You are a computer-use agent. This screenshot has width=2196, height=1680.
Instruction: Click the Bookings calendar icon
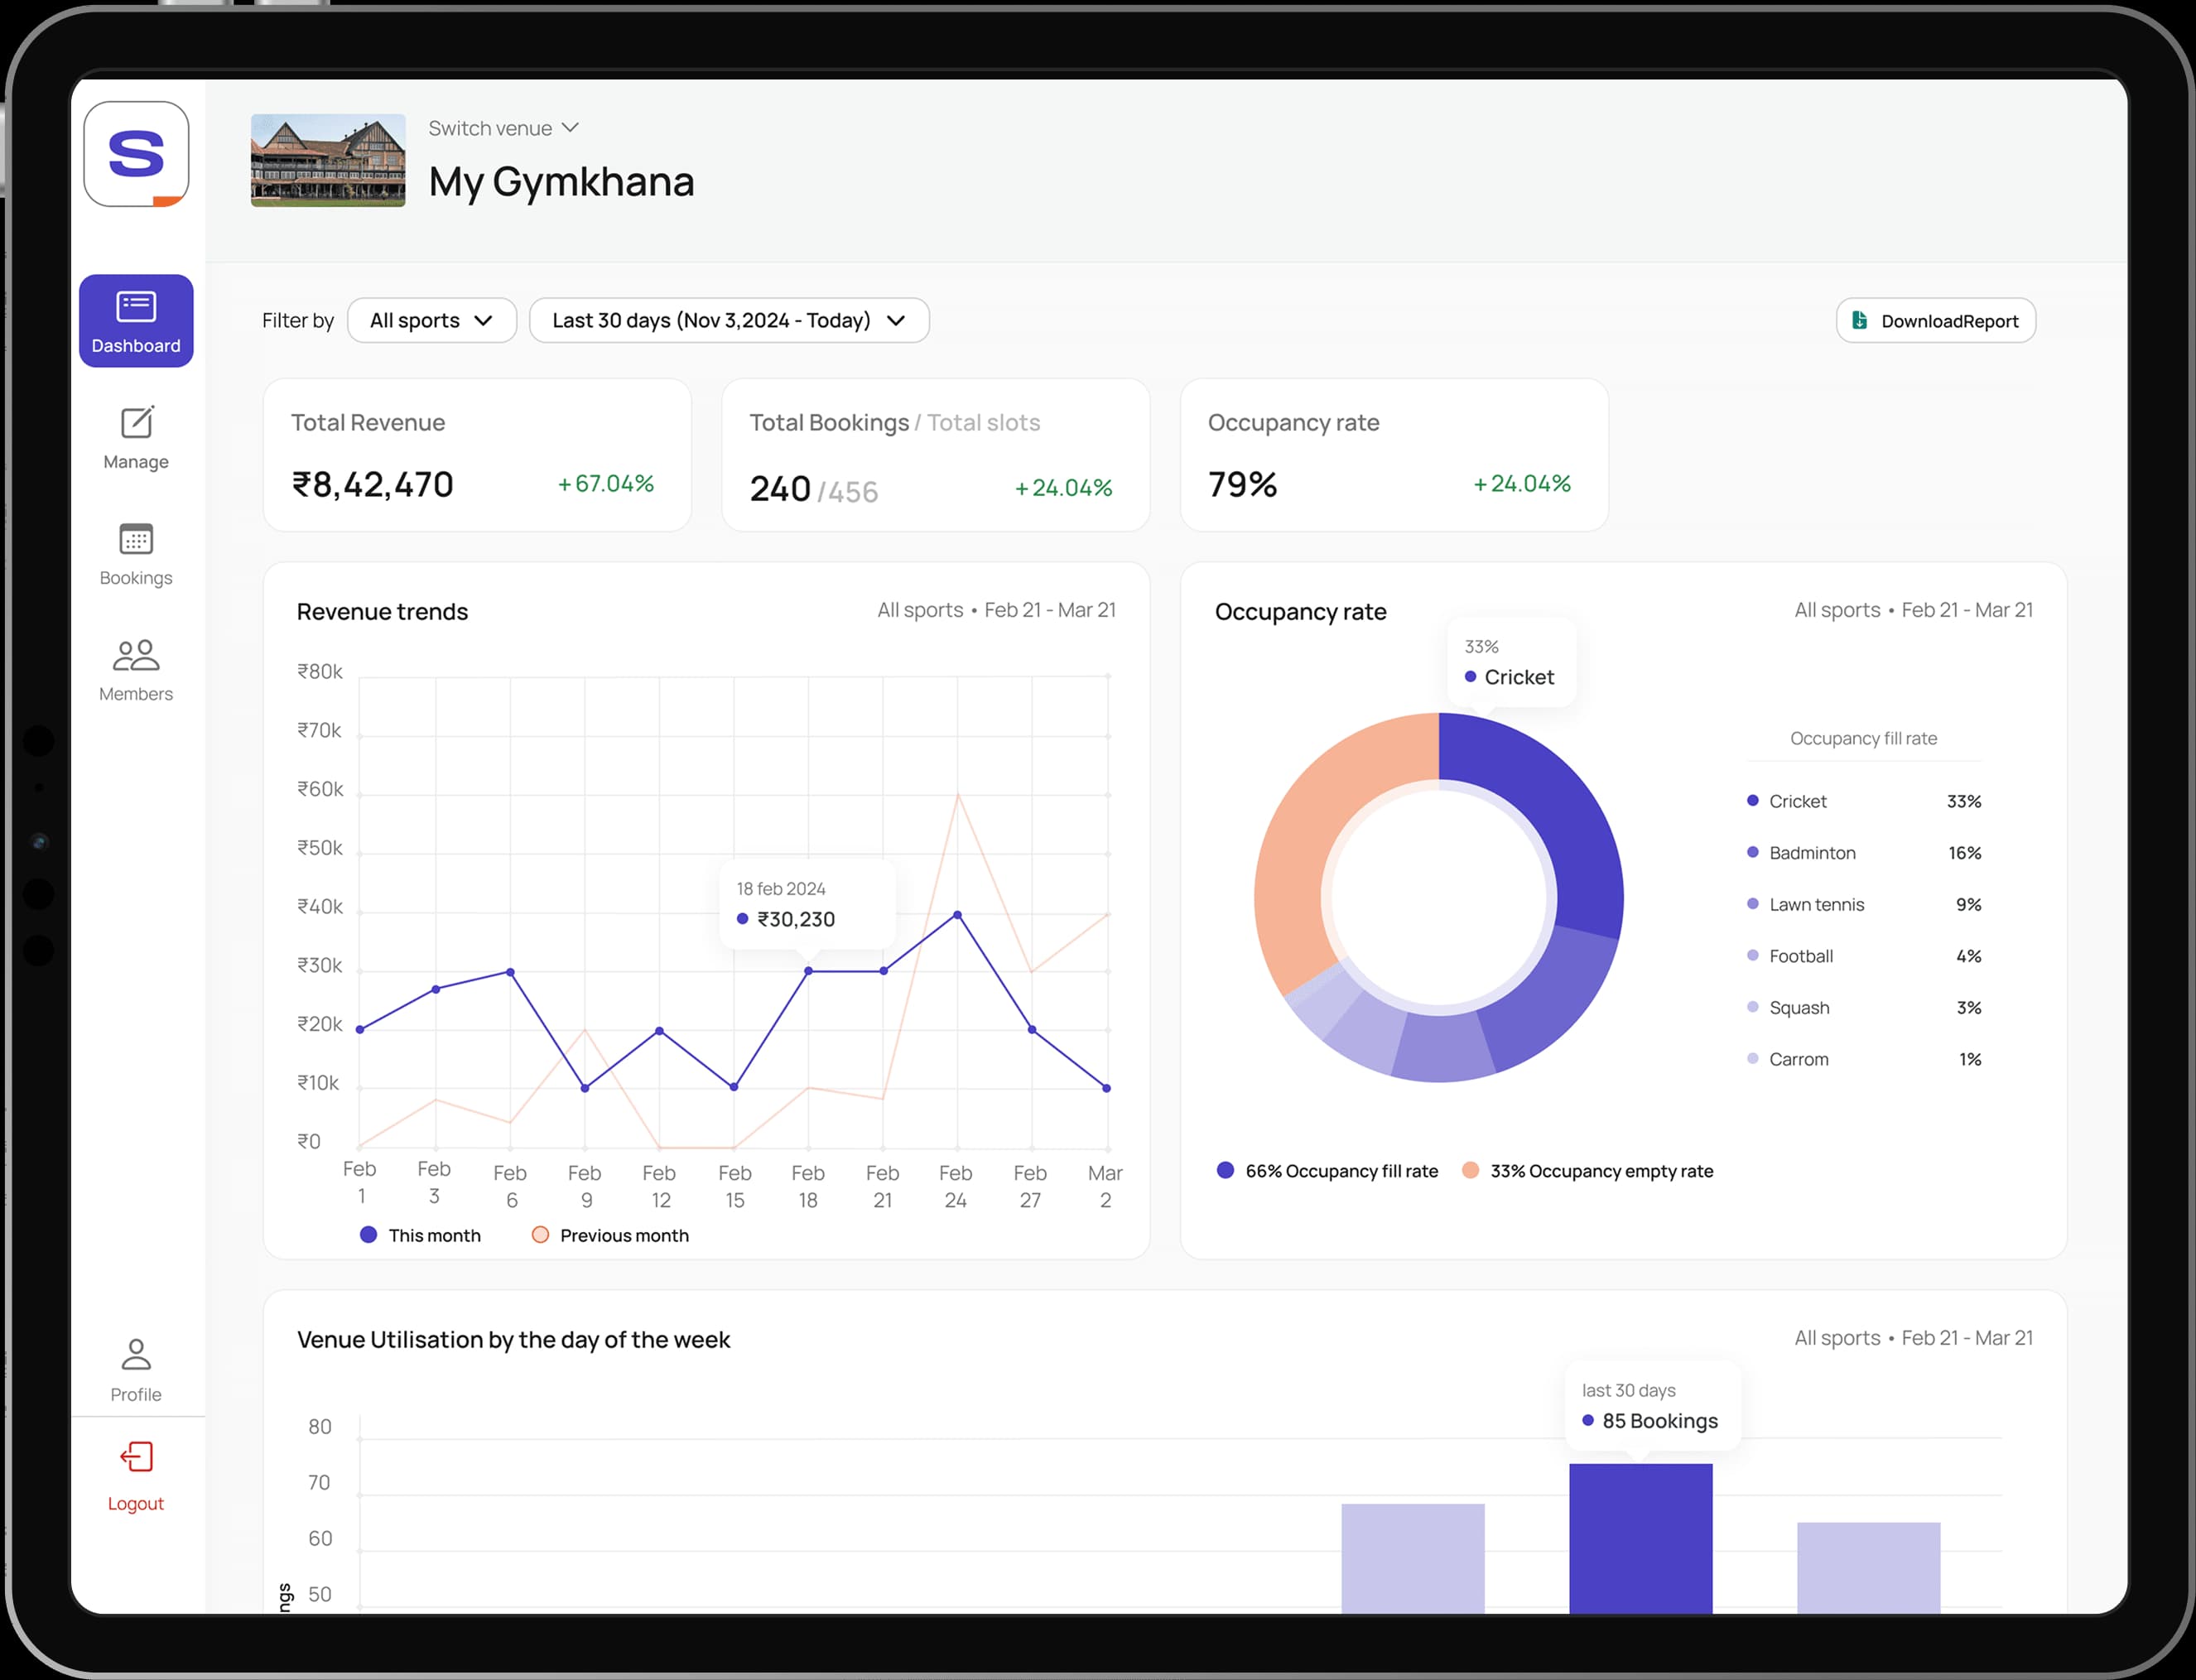pyautogui.click(x=136, y=539)
